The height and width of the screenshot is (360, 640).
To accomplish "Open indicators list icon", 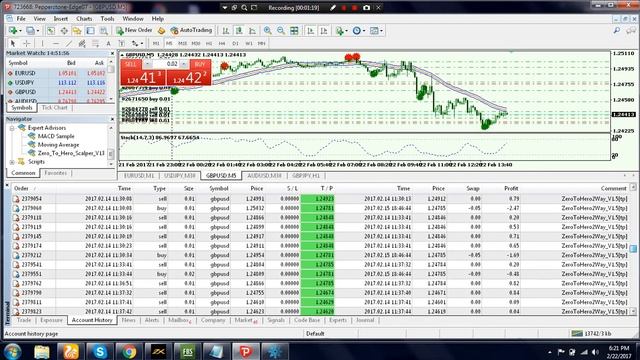I will tap(339, 31).
